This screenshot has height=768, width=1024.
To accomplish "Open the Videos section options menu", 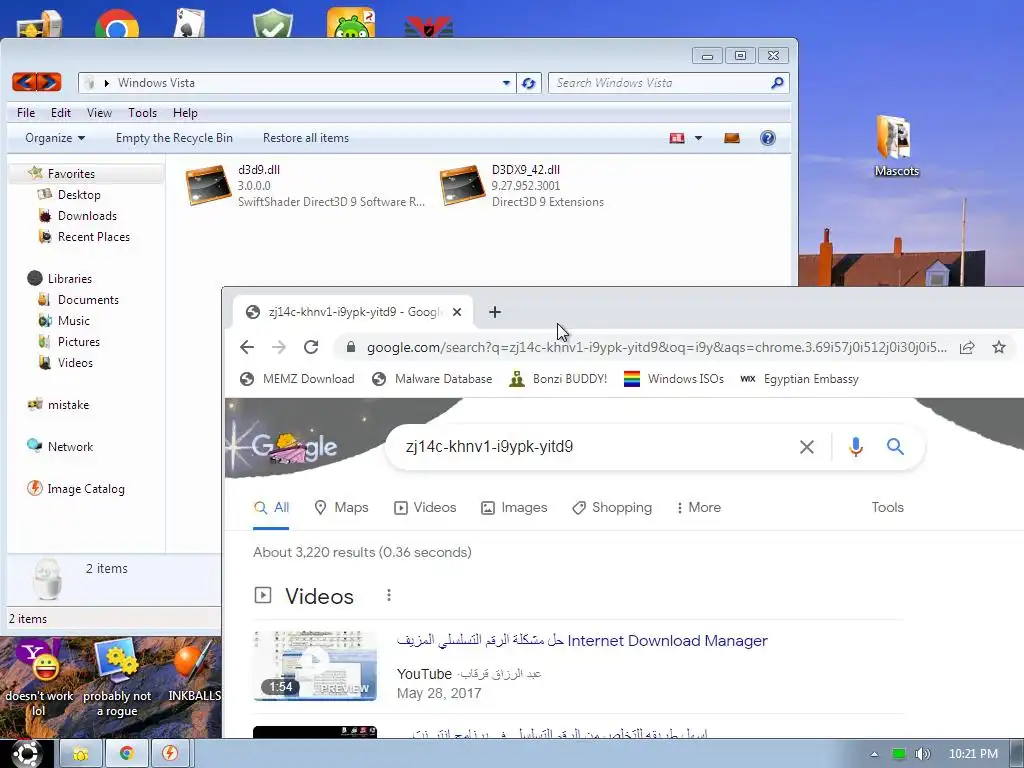I will pyautogui.click(x=389, y=595).
